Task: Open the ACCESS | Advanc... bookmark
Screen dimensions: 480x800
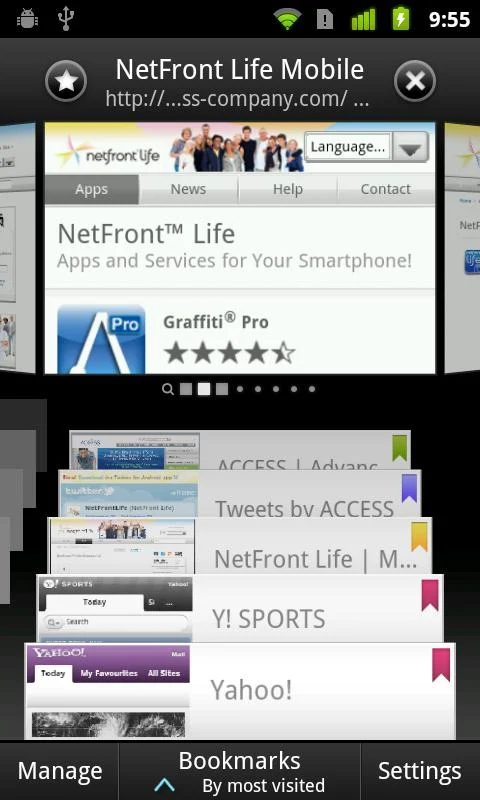Action: click(x=240, y=450)
